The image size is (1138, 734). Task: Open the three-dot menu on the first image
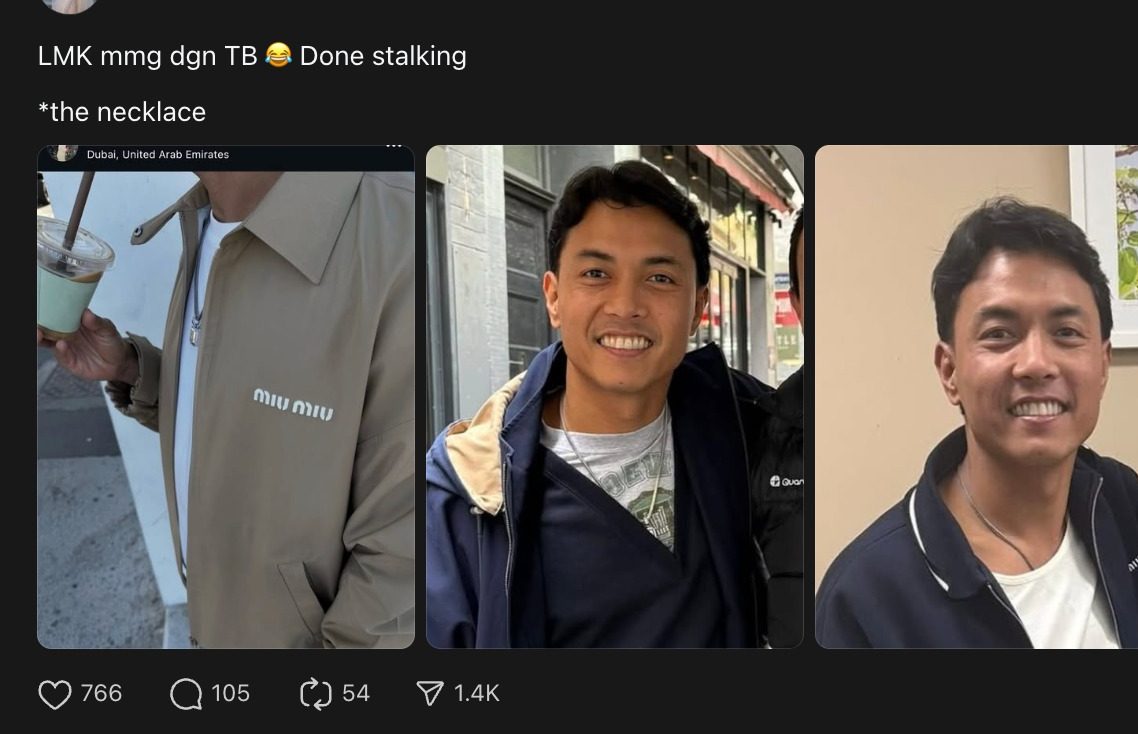[x=393, y=148]
